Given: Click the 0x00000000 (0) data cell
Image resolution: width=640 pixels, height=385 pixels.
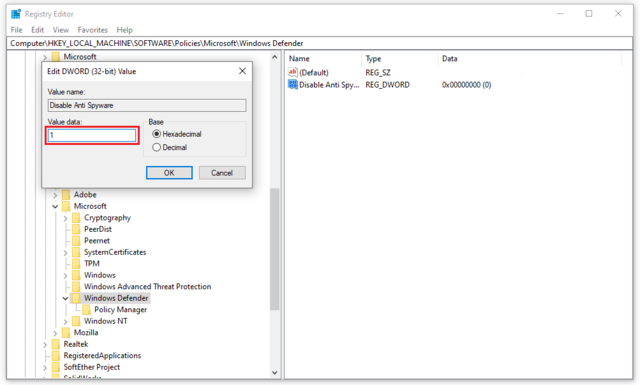Looking at the screenshot, I should [x=467, y=85].
